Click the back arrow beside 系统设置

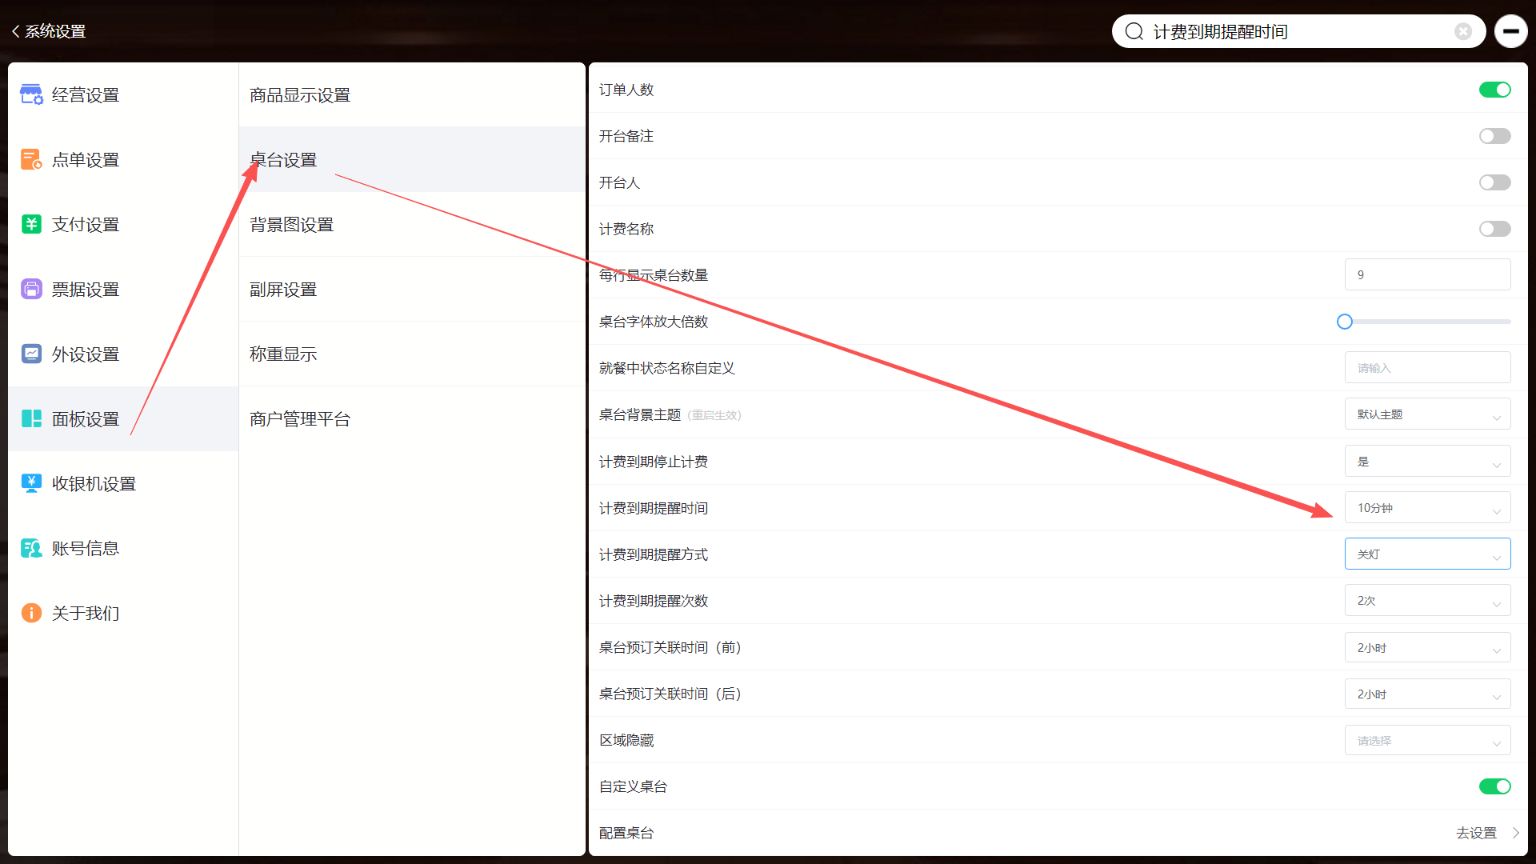(x=15, y=32)
